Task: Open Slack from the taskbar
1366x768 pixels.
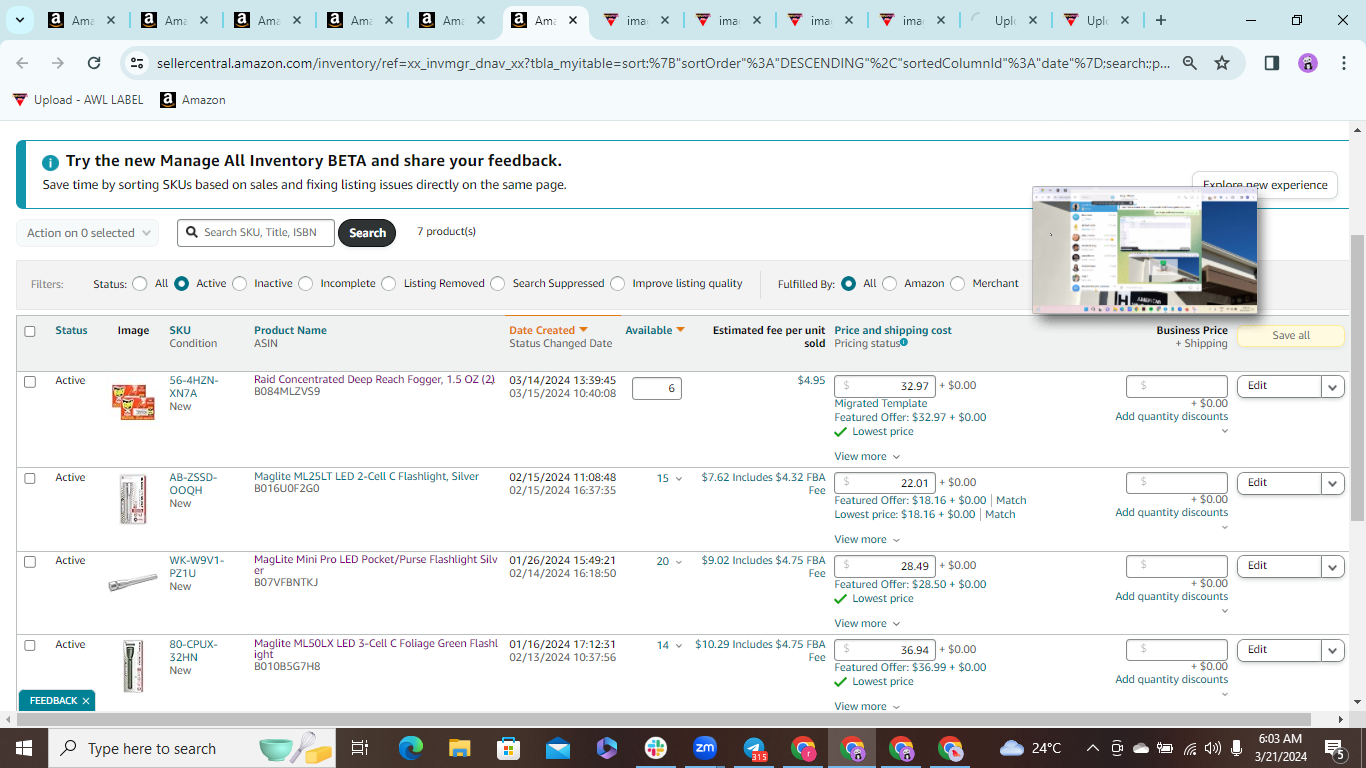Action: 656,748
